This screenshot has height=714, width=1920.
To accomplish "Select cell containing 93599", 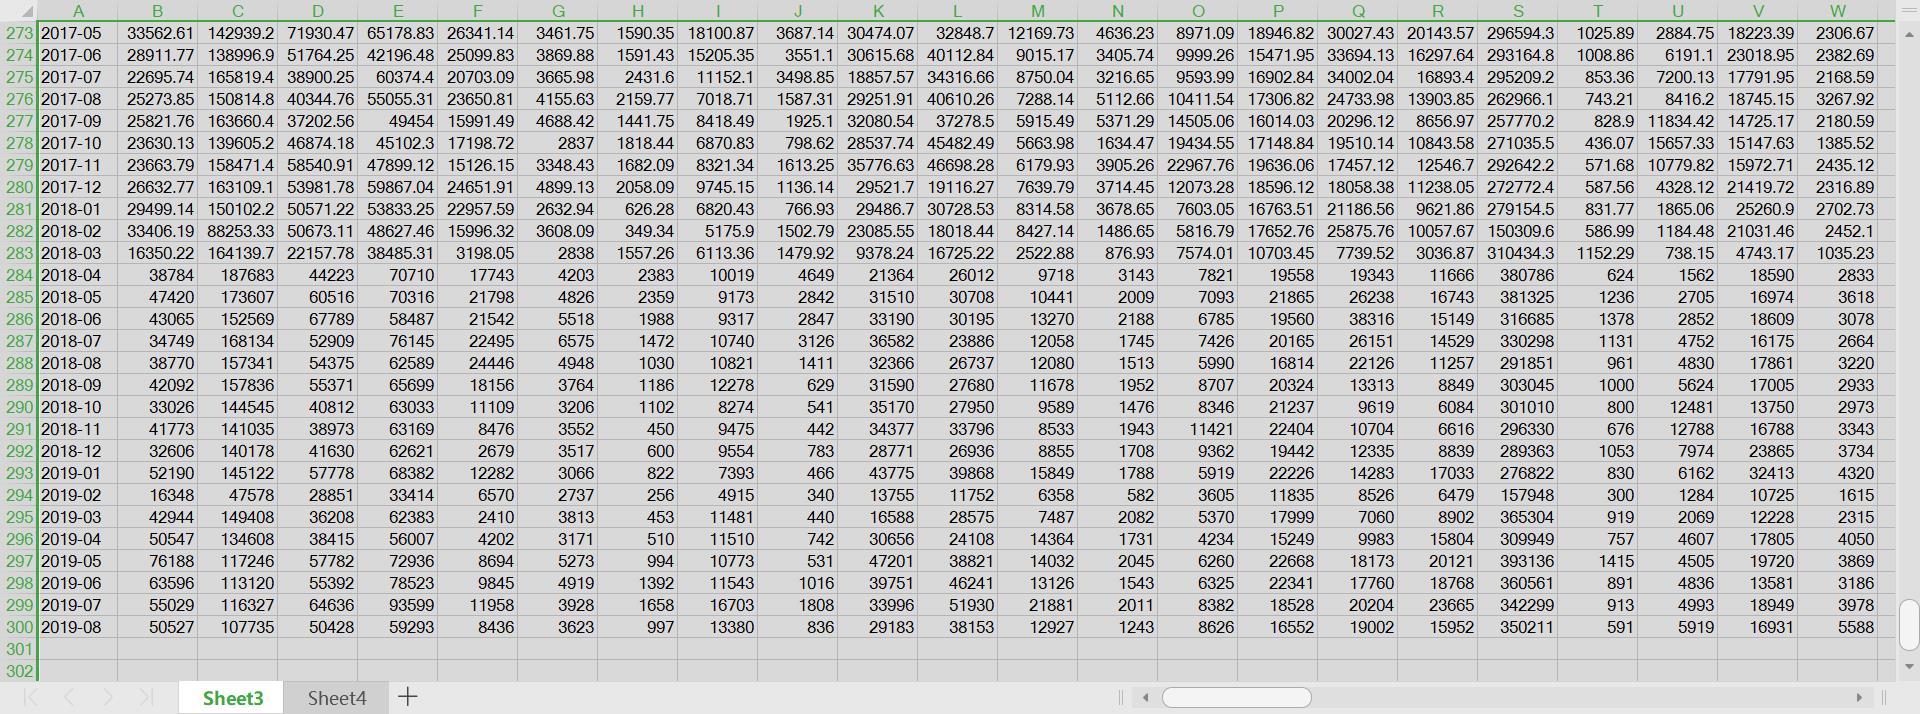I will pyautogui.click(x=398, y=605).
